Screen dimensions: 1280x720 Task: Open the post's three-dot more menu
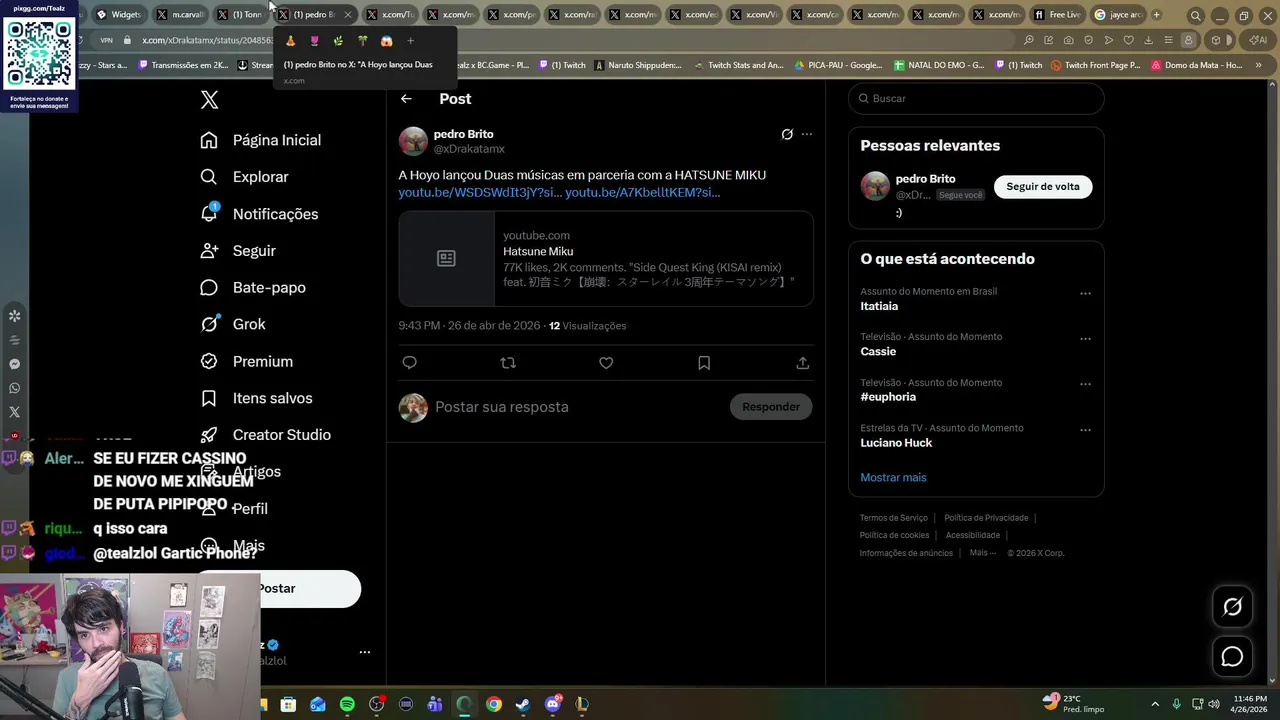click(x=807, y=134)
